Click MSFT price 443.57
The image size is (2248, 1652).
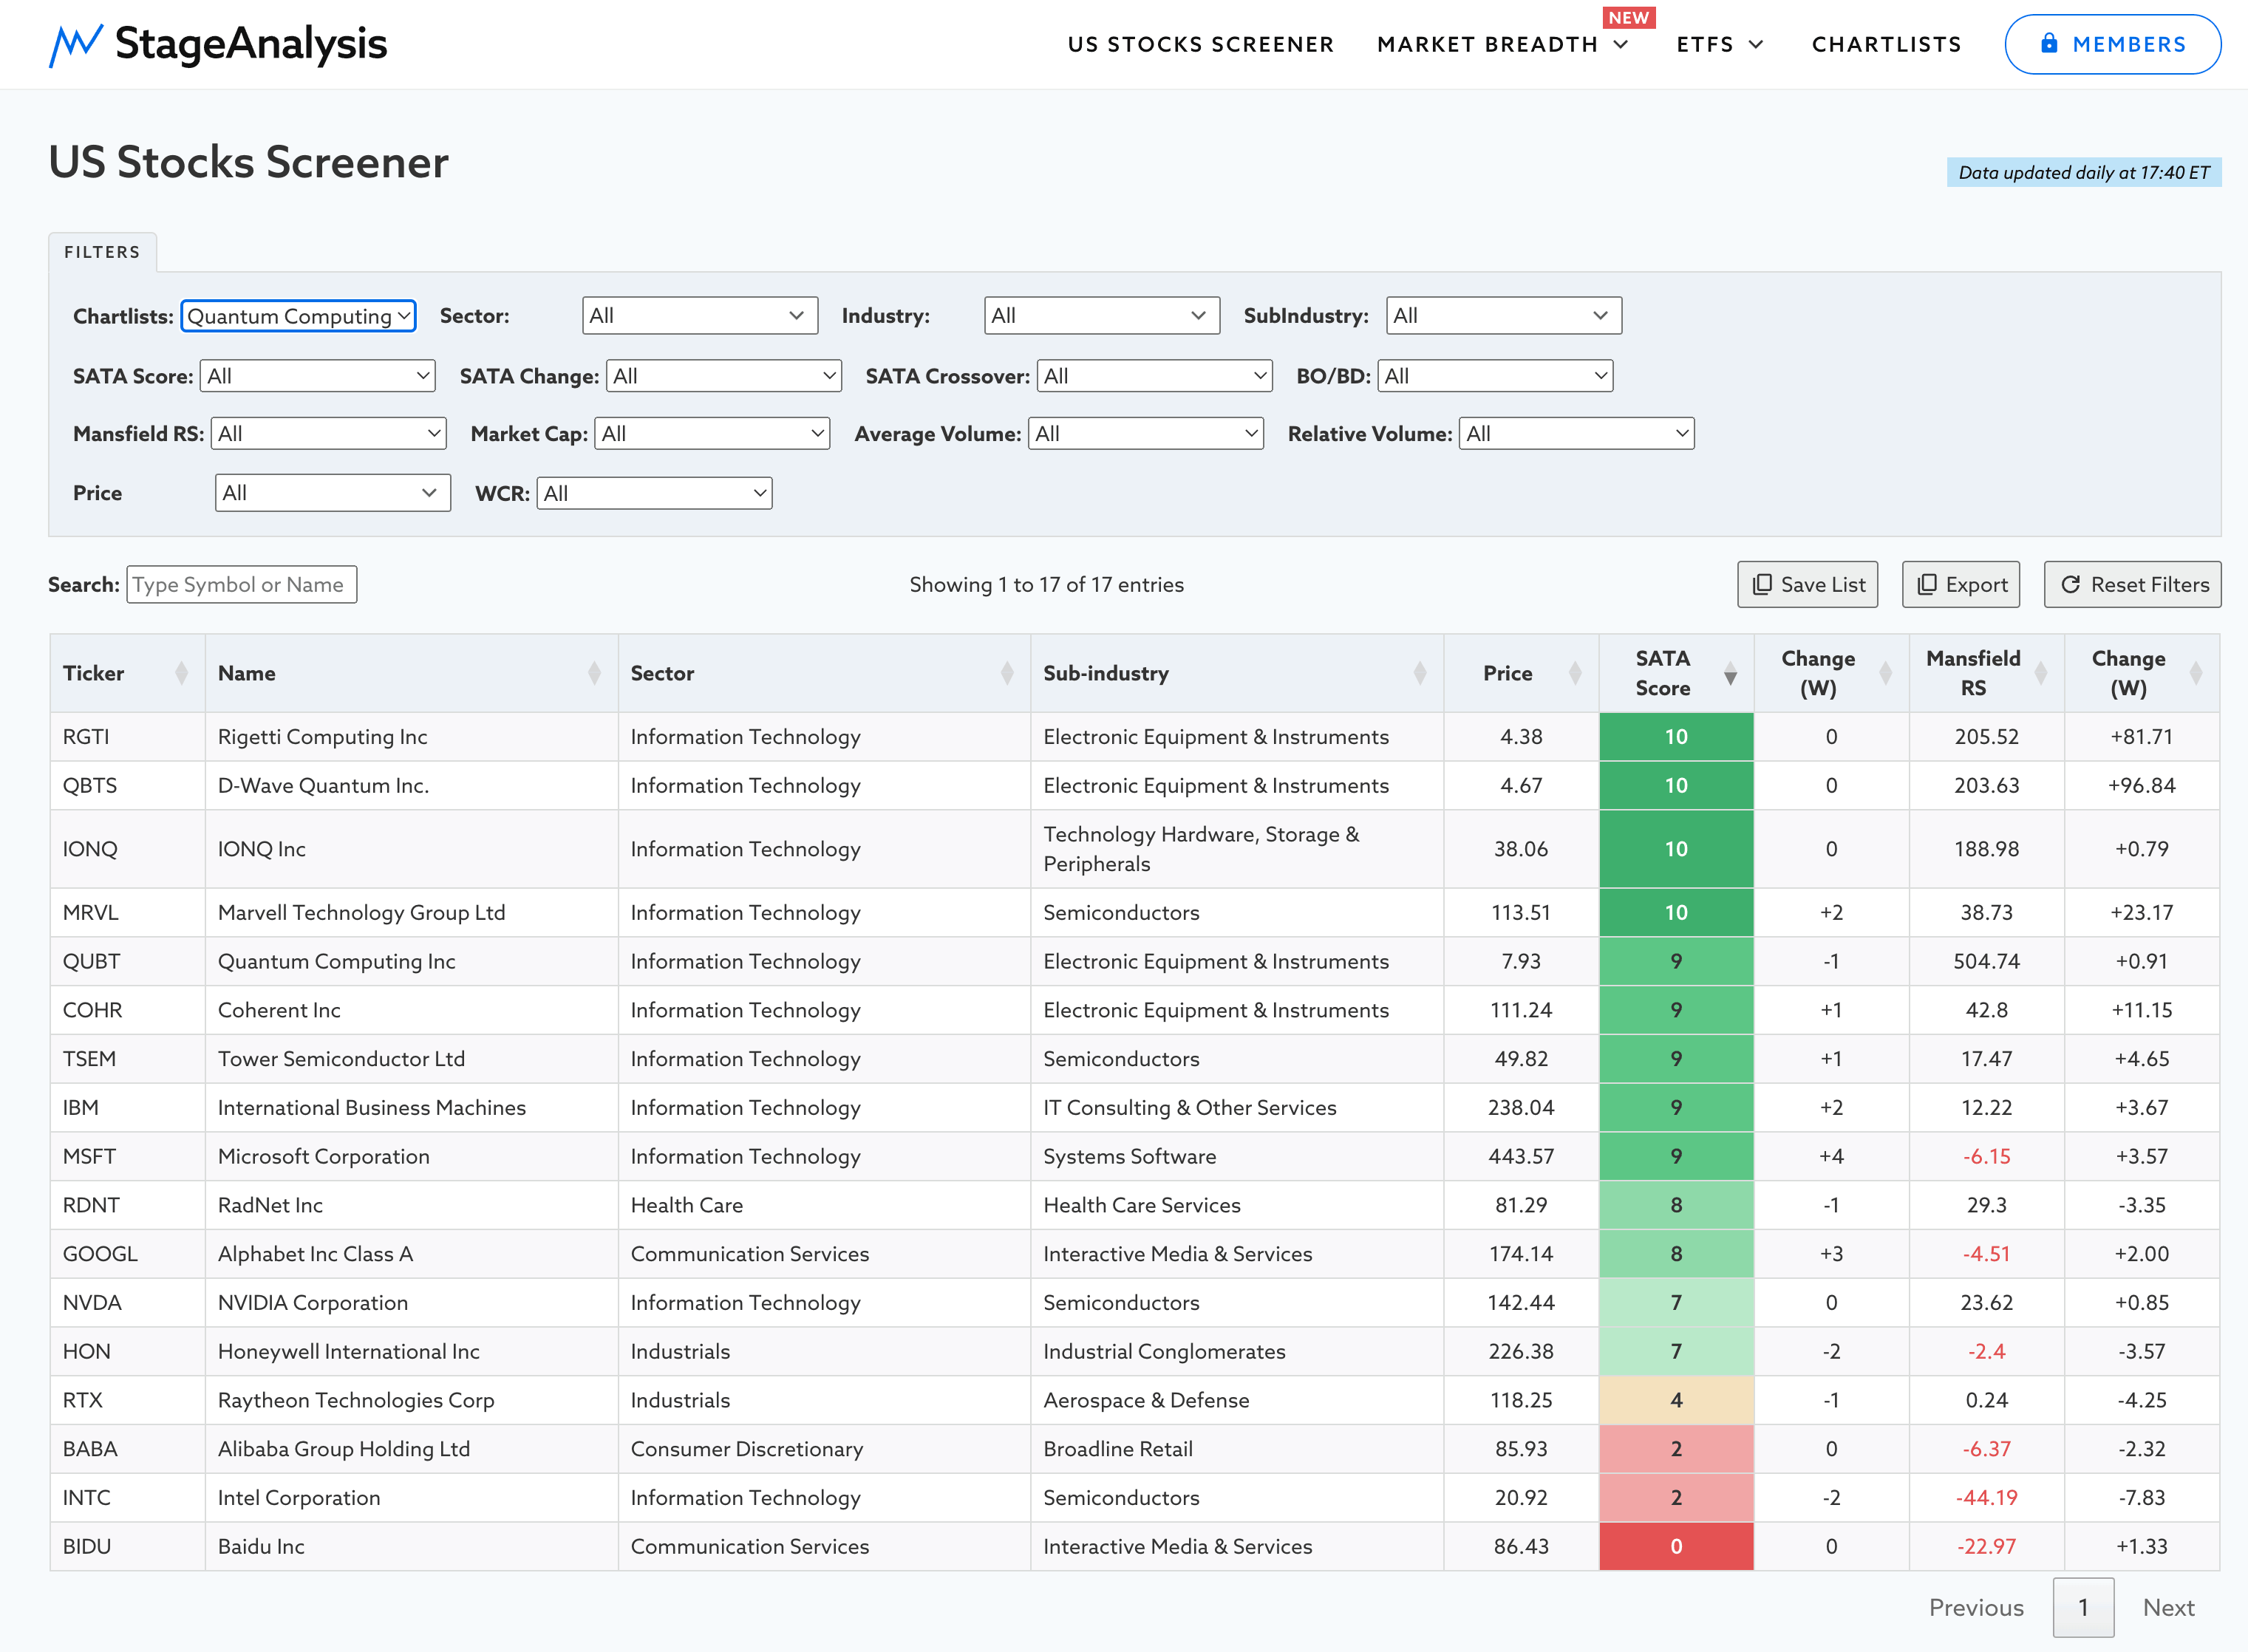click(1521, 1157)
